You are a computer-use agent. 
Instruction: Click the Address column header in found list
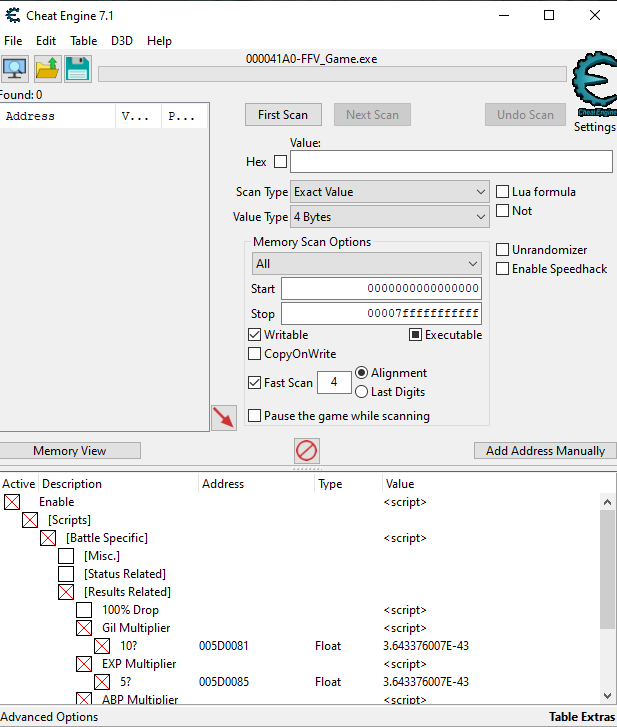[x=58, y=116]
